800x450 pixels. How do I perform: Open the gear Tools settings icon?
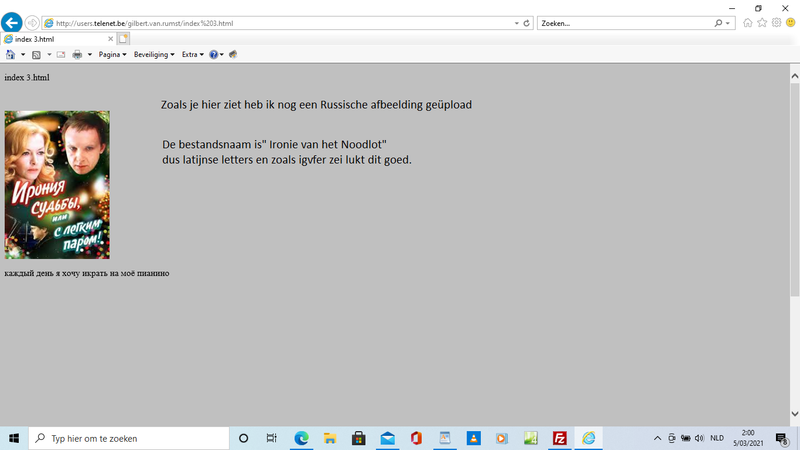coord(776,22)
